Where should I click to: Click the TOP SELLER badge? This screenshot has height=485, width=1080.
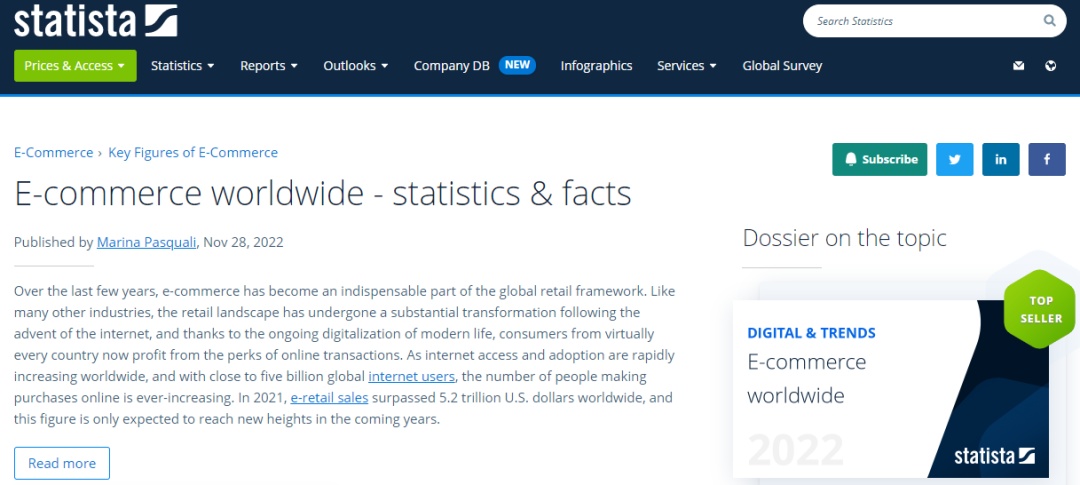[x=1041, y=309]
